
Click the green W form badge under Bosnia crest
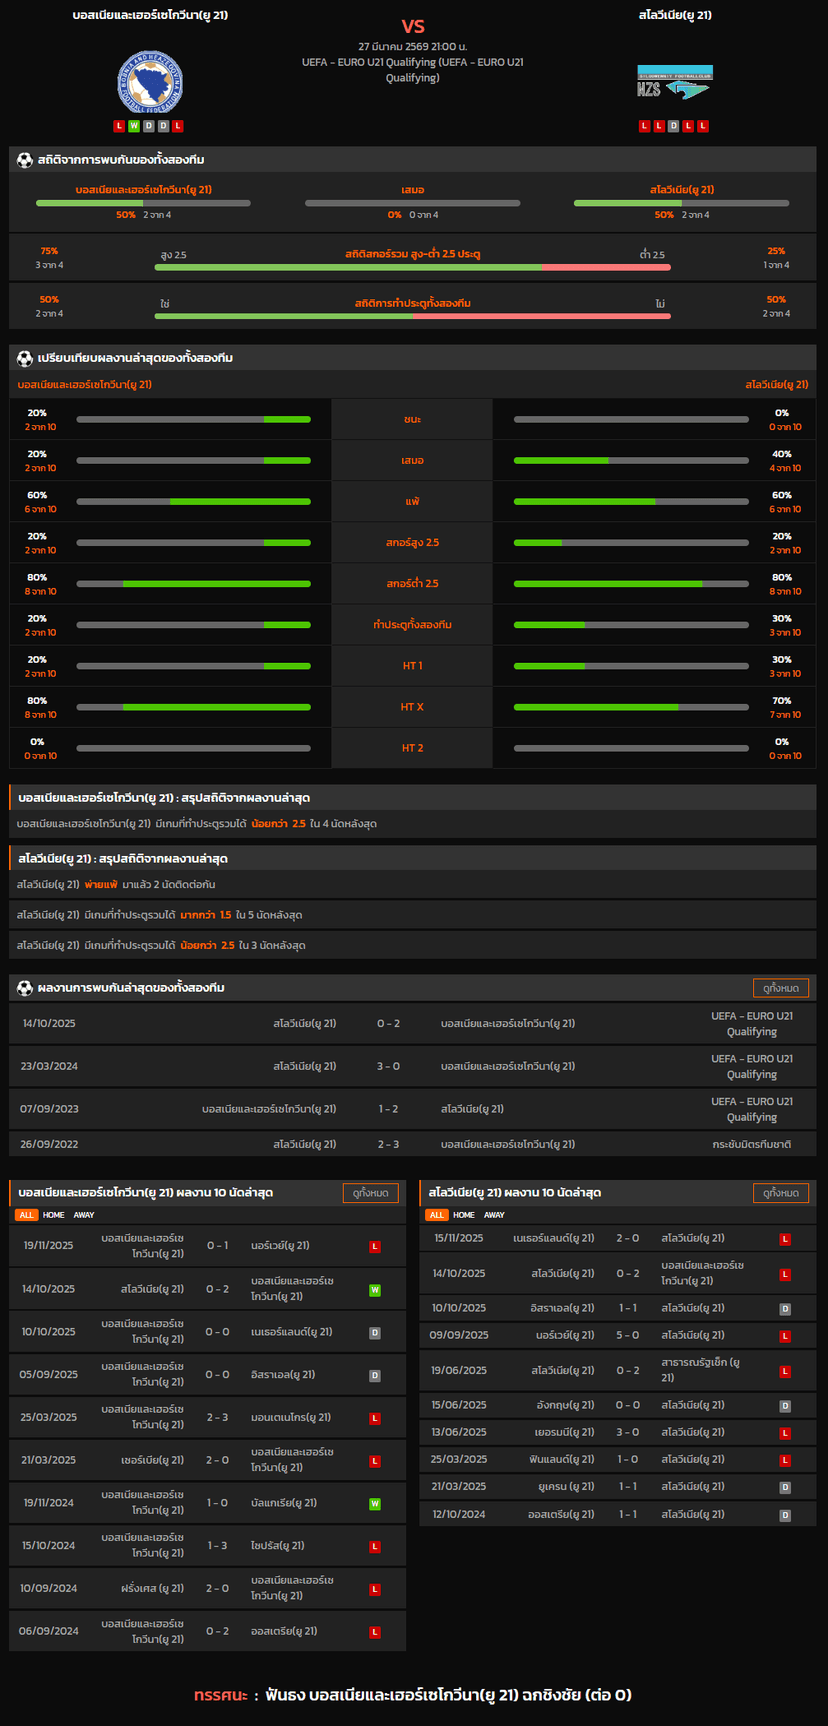coord(134,126)
